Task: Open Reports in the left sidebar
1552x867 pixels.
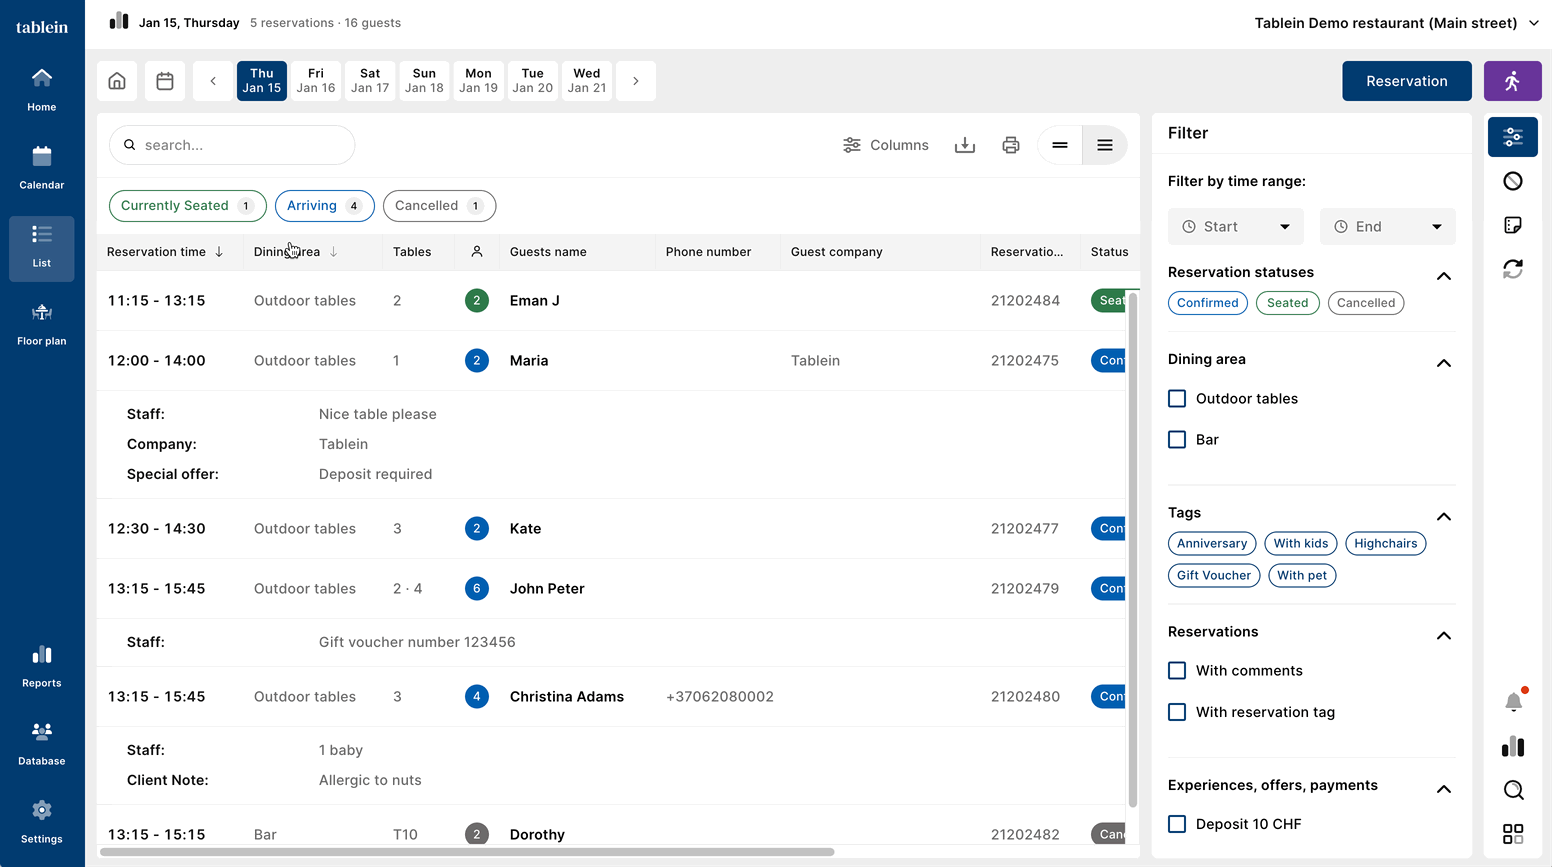Action: 42,666
